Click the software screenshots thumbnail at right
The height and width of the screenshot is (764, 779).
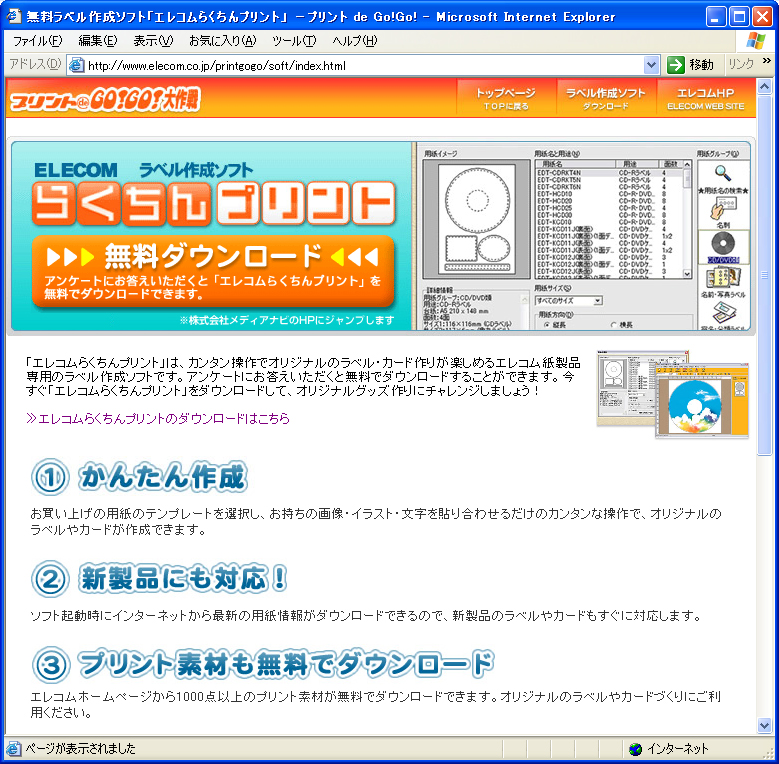pyautogui.click(x=673, y=395)
